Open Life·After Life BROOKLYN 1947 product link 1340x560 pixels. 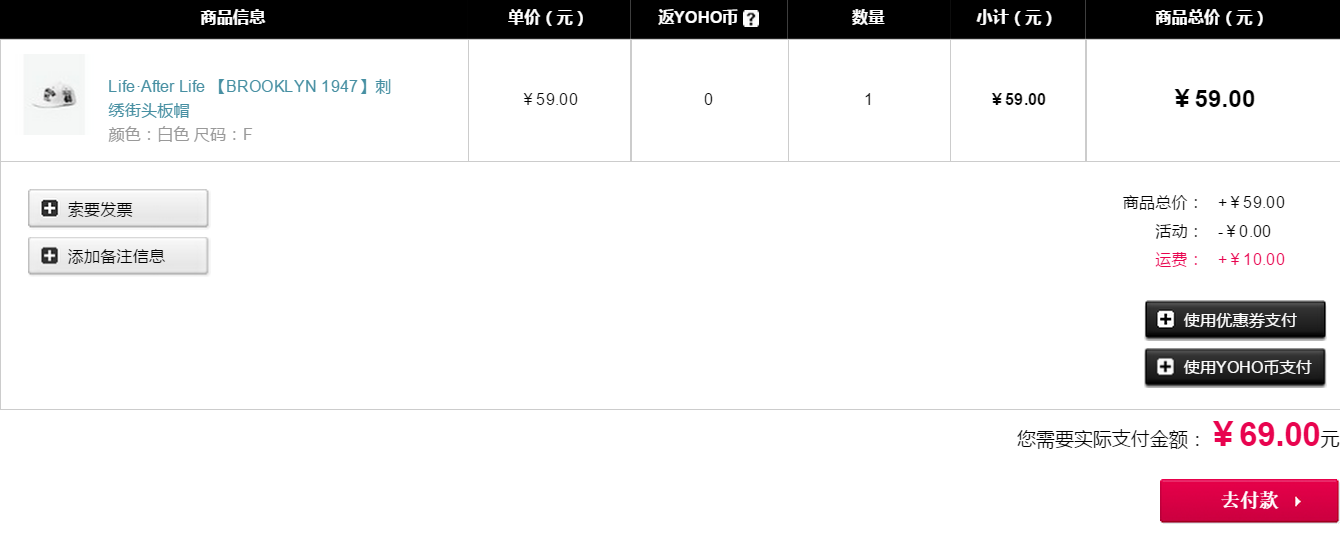pyautogui.click(x=250, y=98)
